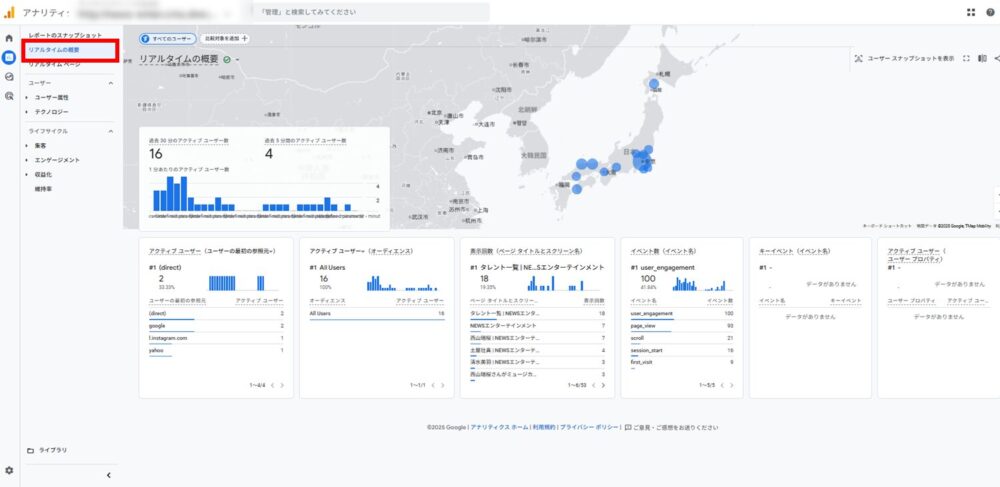Open the Admin gear icon
The image size is (1000, 487).
tap(9, 470)
